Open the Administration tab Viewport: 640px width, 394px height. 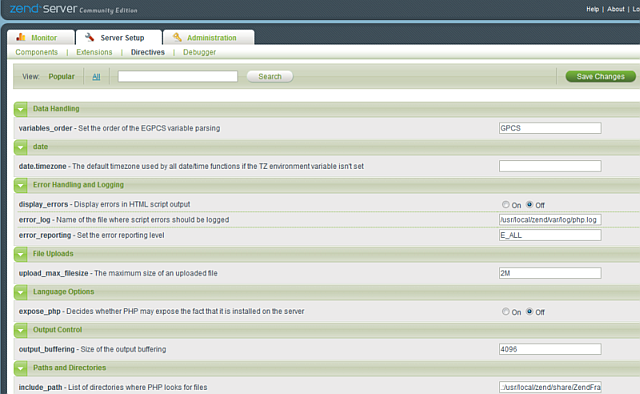tap(209, 37)
